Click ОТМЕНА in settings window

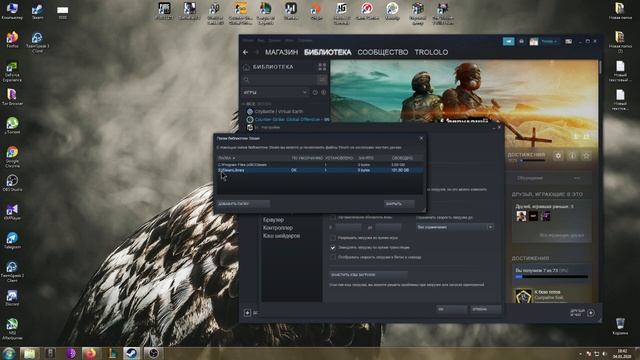point(485,309)
